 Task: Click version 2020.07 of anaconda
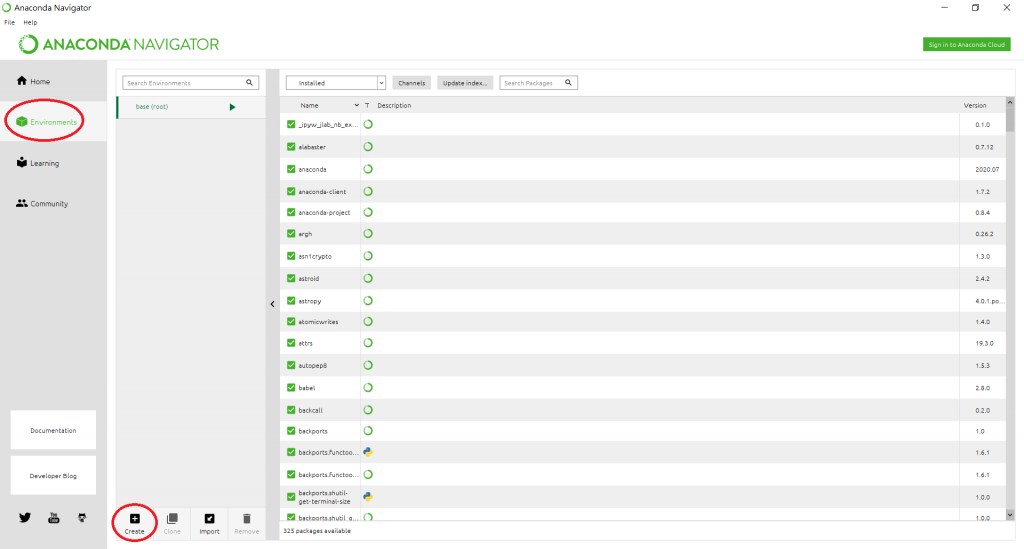987,169
